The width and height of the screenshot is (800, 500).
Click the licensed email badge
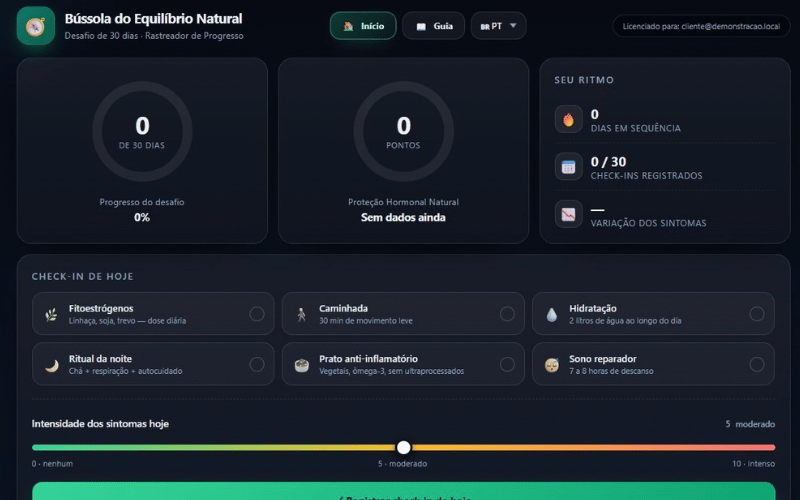[x=702, y=26]
